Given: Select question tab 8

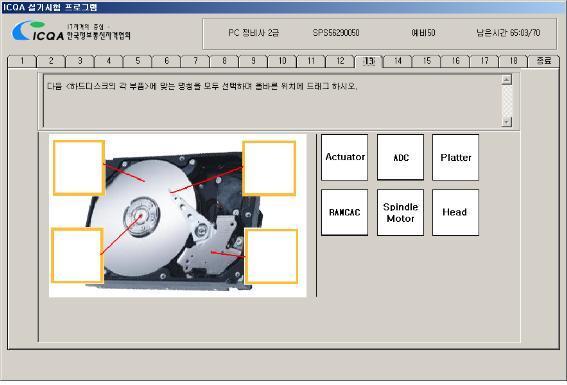Looking at the screenshot, I should click(x=225, y=61).
